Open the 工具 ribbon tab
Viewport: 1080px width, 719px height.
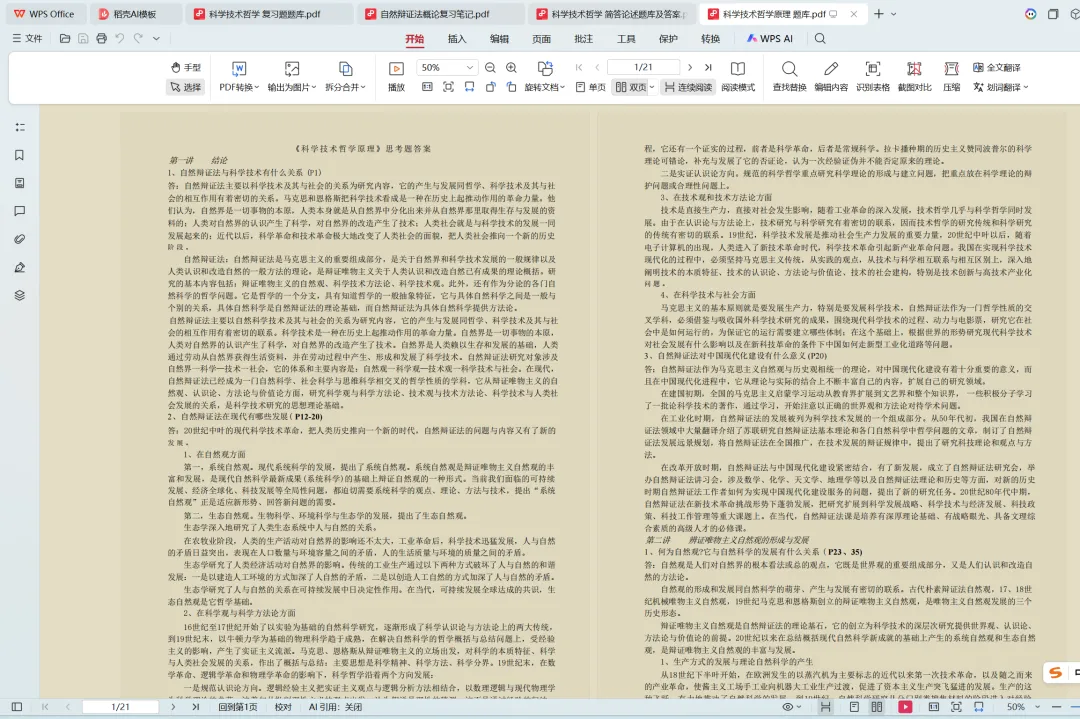626,39
